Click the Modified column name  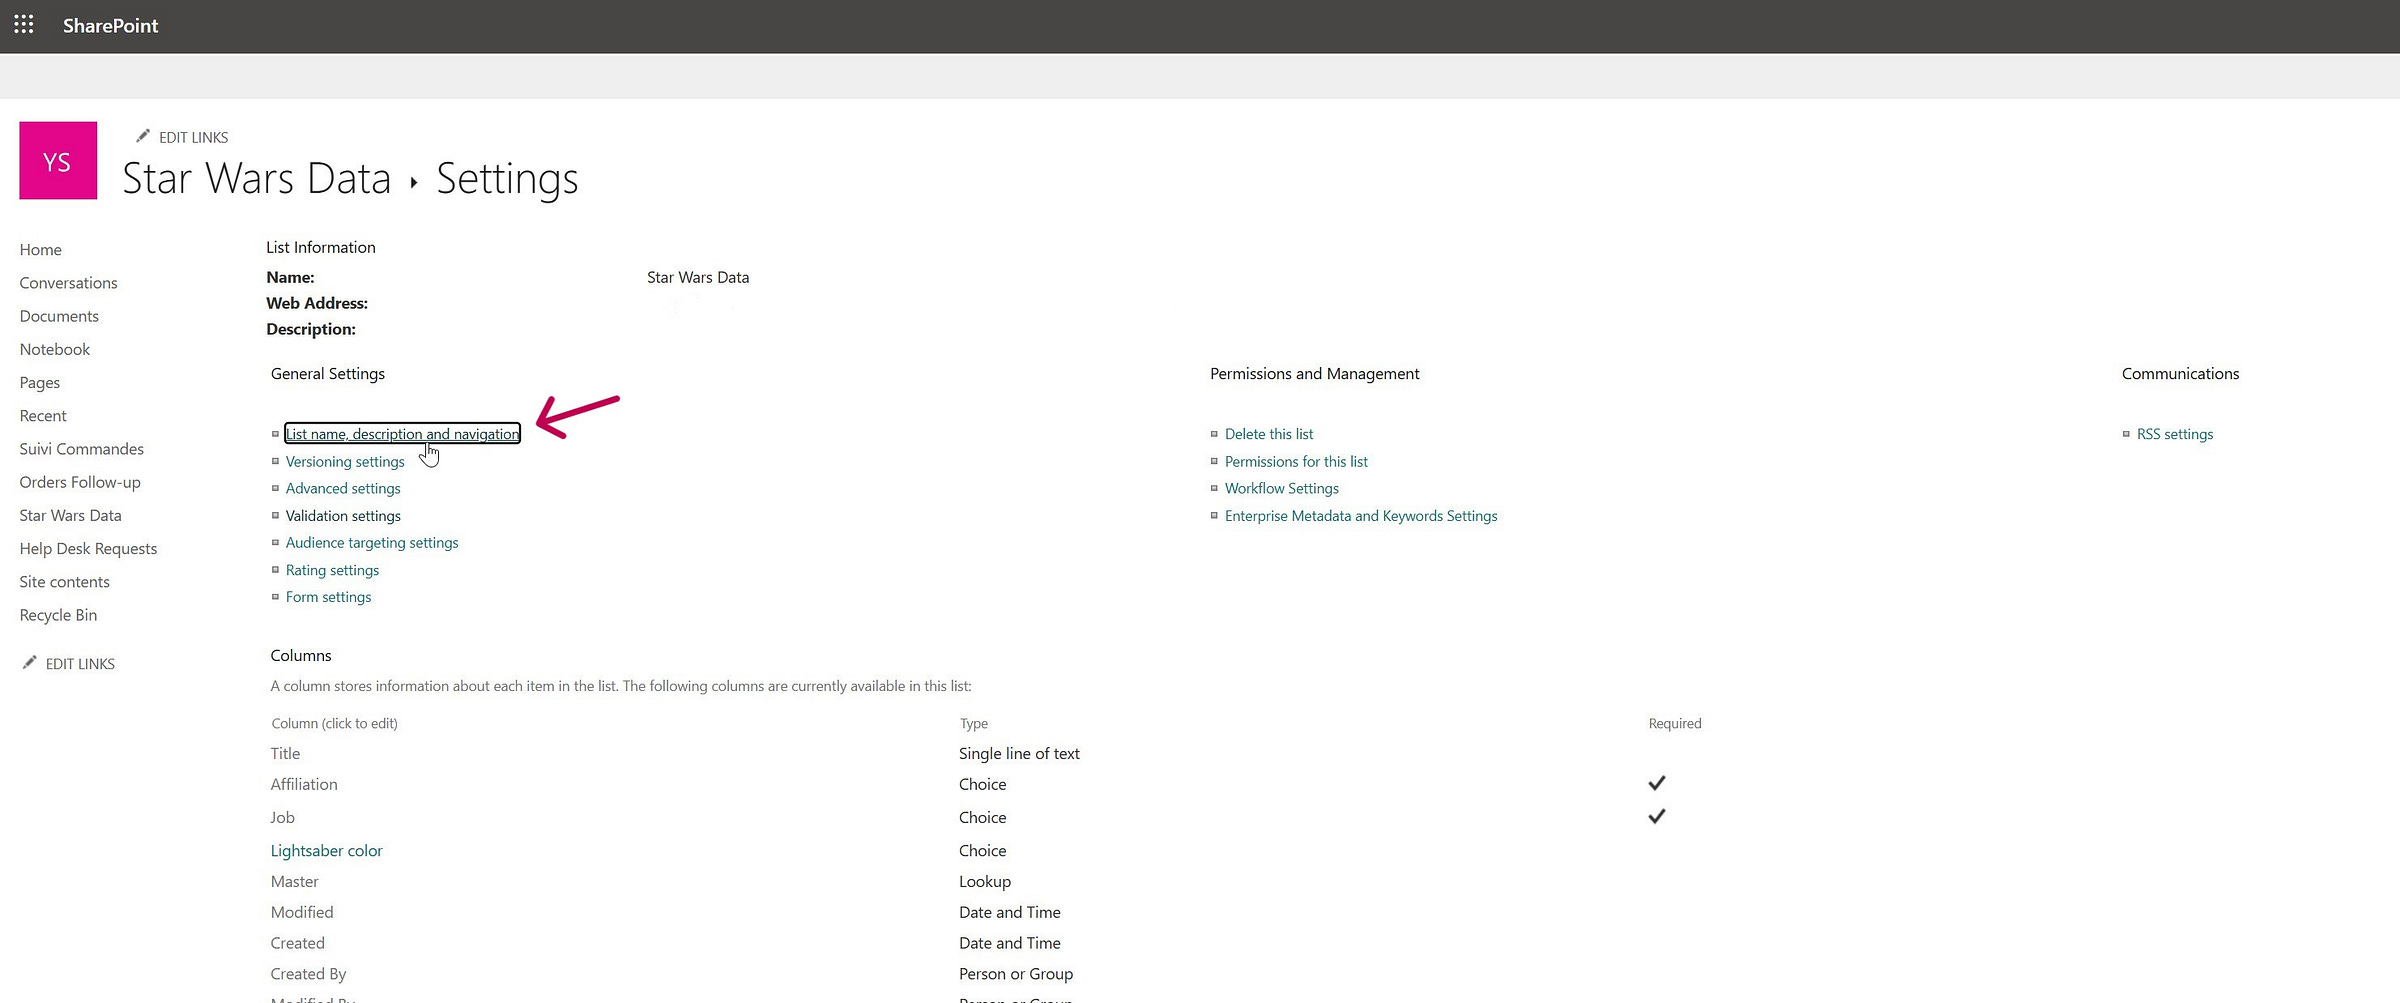point(302,912)
